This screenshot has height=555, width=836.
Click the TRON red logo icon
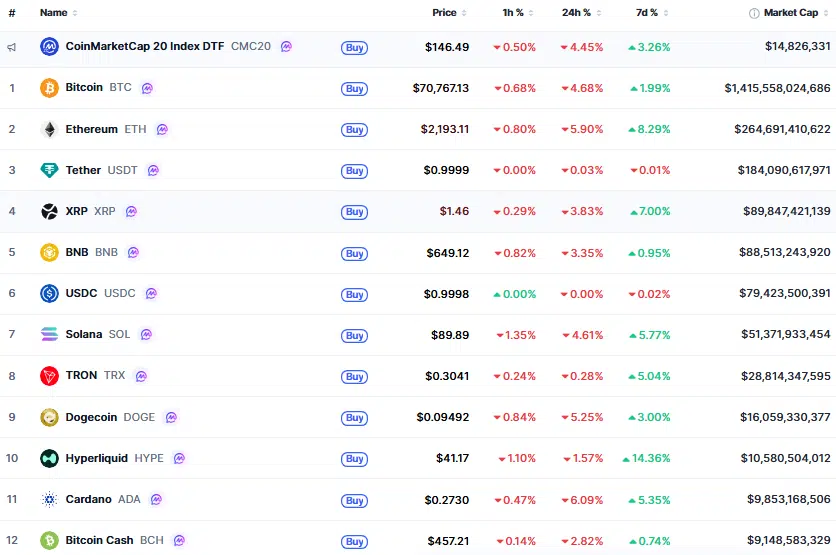click(49, 376)
